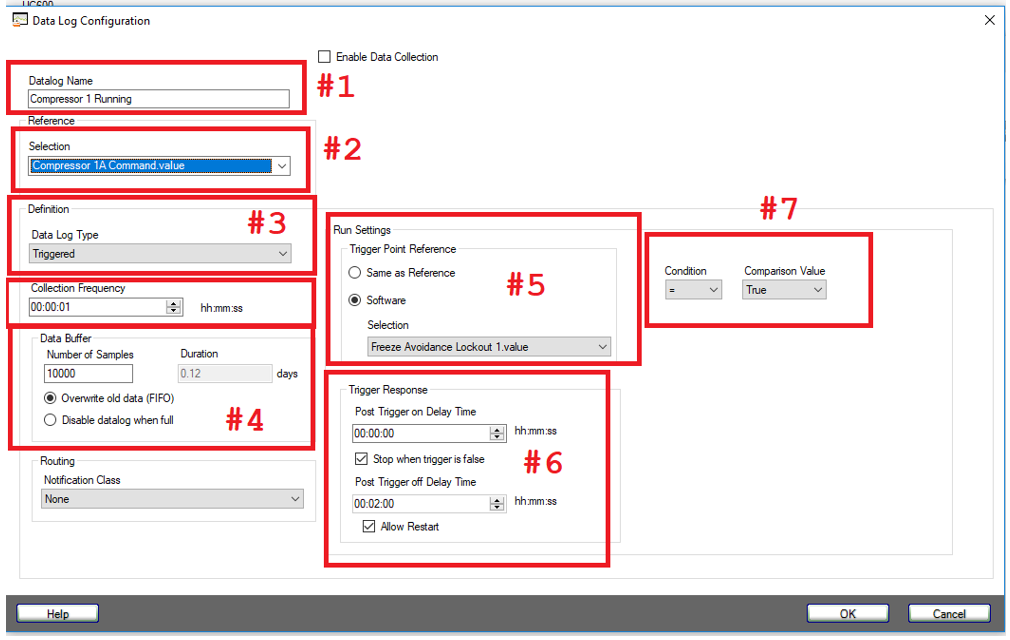
Task: Click the disabled Duration days field
Action: (x=225, y=373)
